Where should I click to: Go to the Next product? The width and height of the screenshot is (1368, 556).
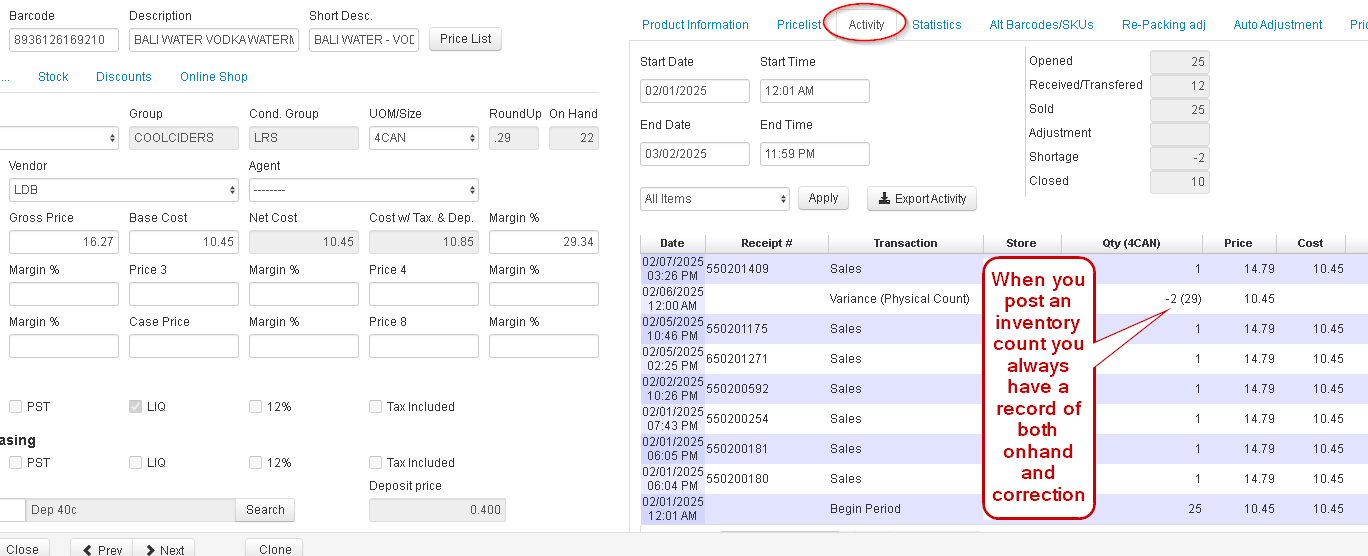(x=165, y=549)
